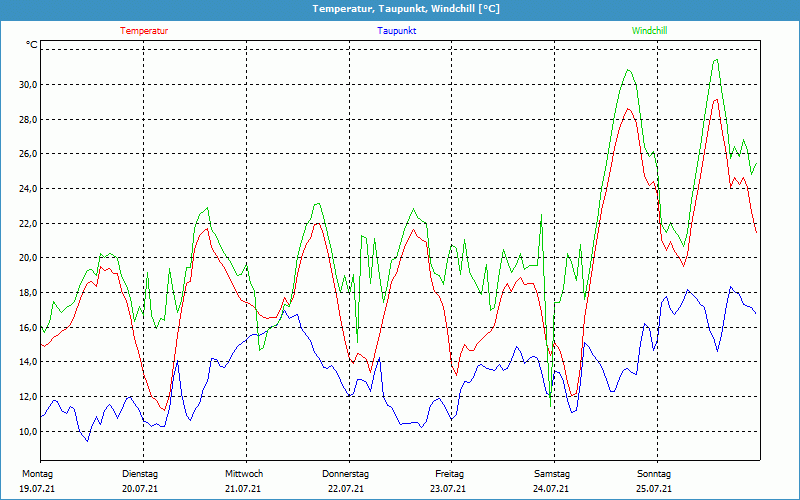Click the 14,0 y-axis value

(x=28, y=362)
